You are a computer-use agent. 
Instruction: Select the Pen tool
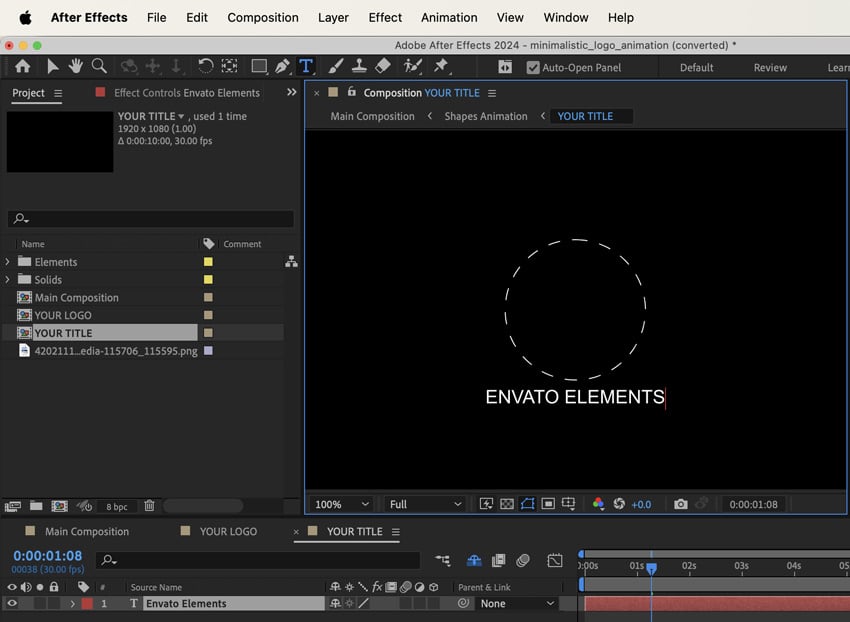[x=282, y=66]
